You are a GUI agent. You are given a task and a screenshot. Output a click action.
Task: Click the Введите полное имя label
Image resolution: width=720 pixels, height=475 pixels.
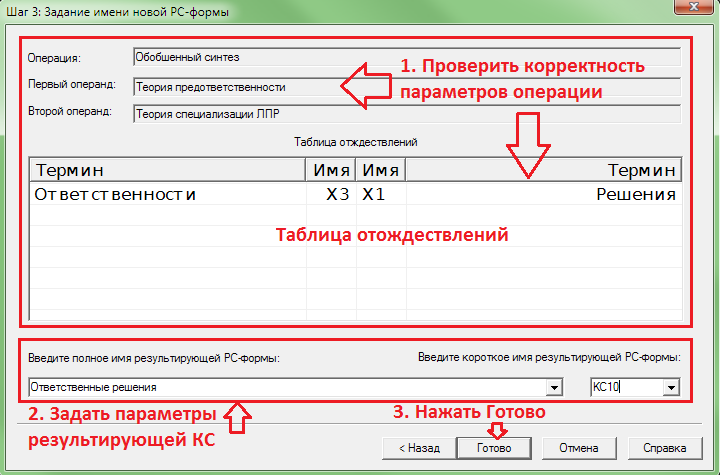(x=154, y=358)
